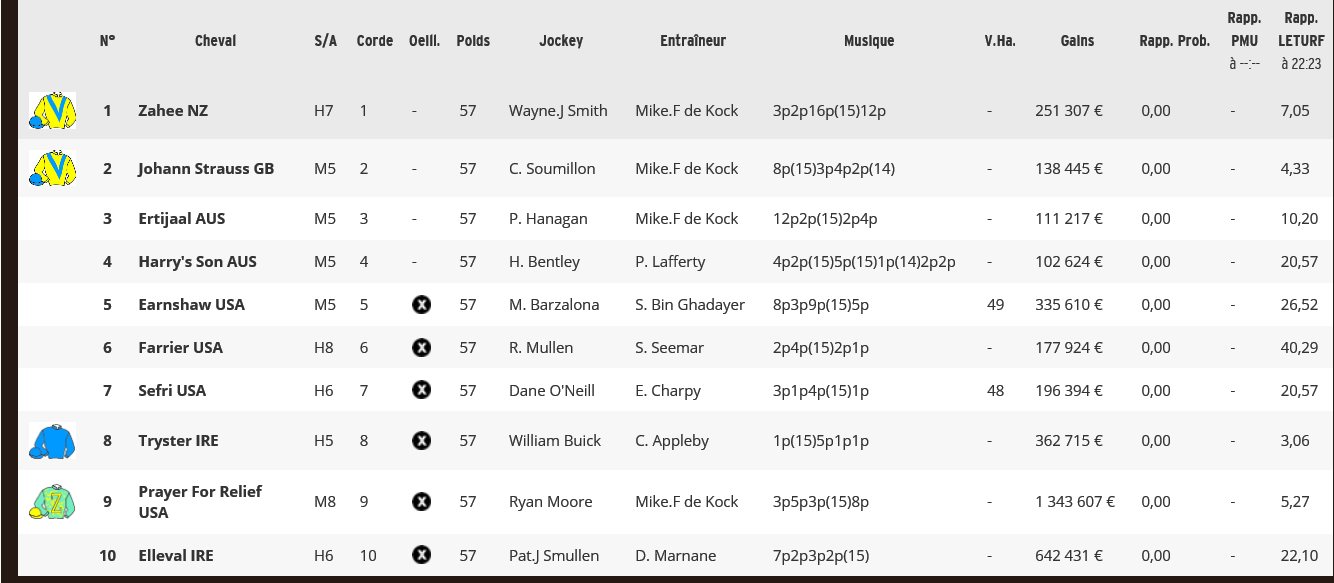This screenshot has width=1334, height=583.
Task: Click Johann Strauss GB jockey silk icon
Action: [53, 168]
